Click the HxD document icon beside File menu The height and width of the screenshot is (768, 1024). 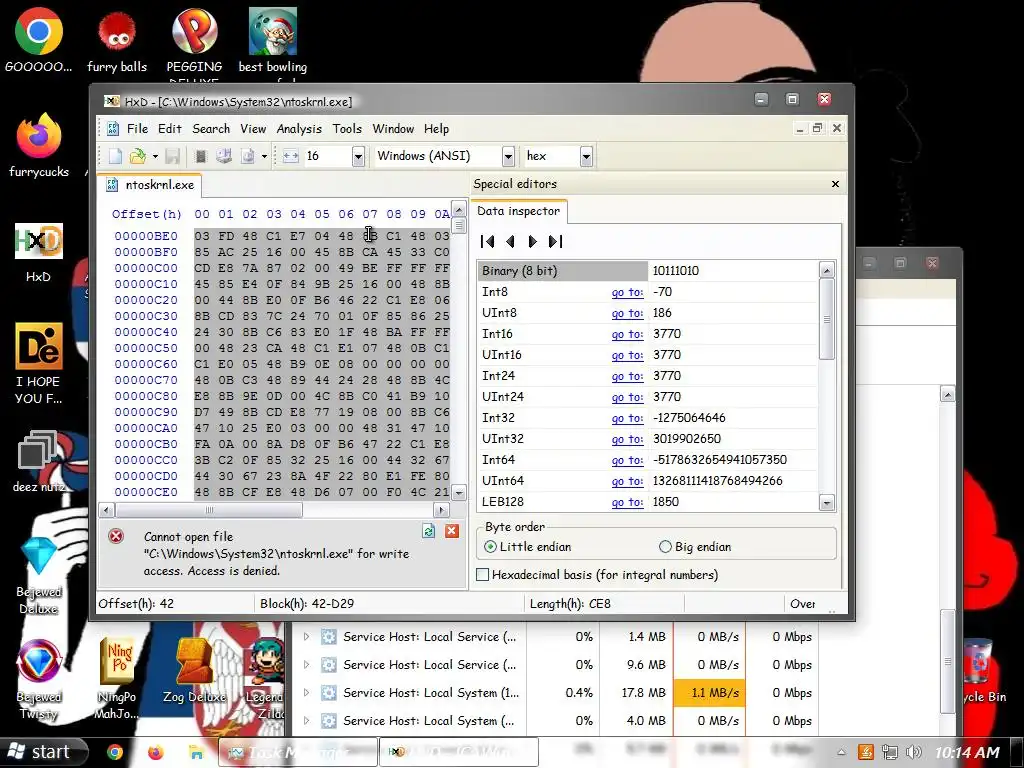[x=112, y=129]
